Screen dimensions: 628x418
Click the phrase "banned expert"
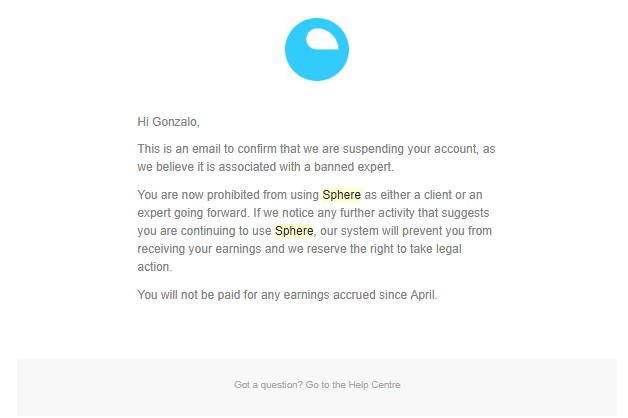pyautogui.click(x=353, y=167)
